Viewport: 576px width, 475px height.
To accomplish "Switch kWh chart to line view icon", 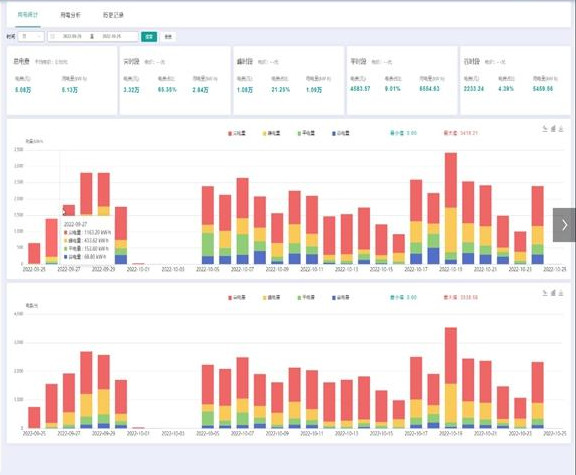I will coord(545,129).
